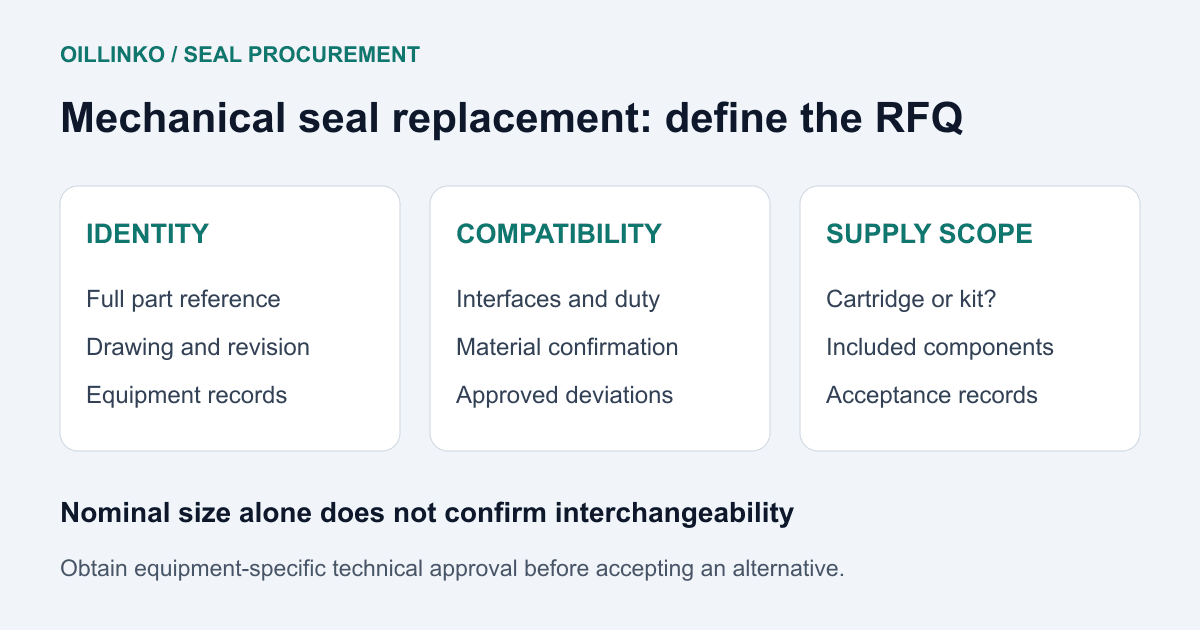Viewport: 1200px width, 630px height.
Task: Click the technical approval note text
Action: [453, 569]
